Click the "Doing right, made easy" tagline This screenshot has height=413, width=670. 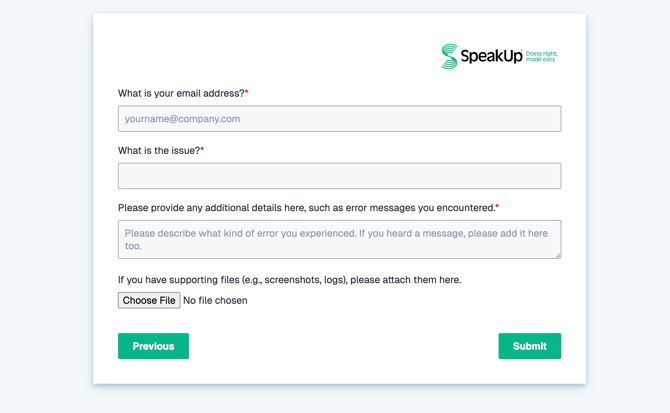[541, 57]
